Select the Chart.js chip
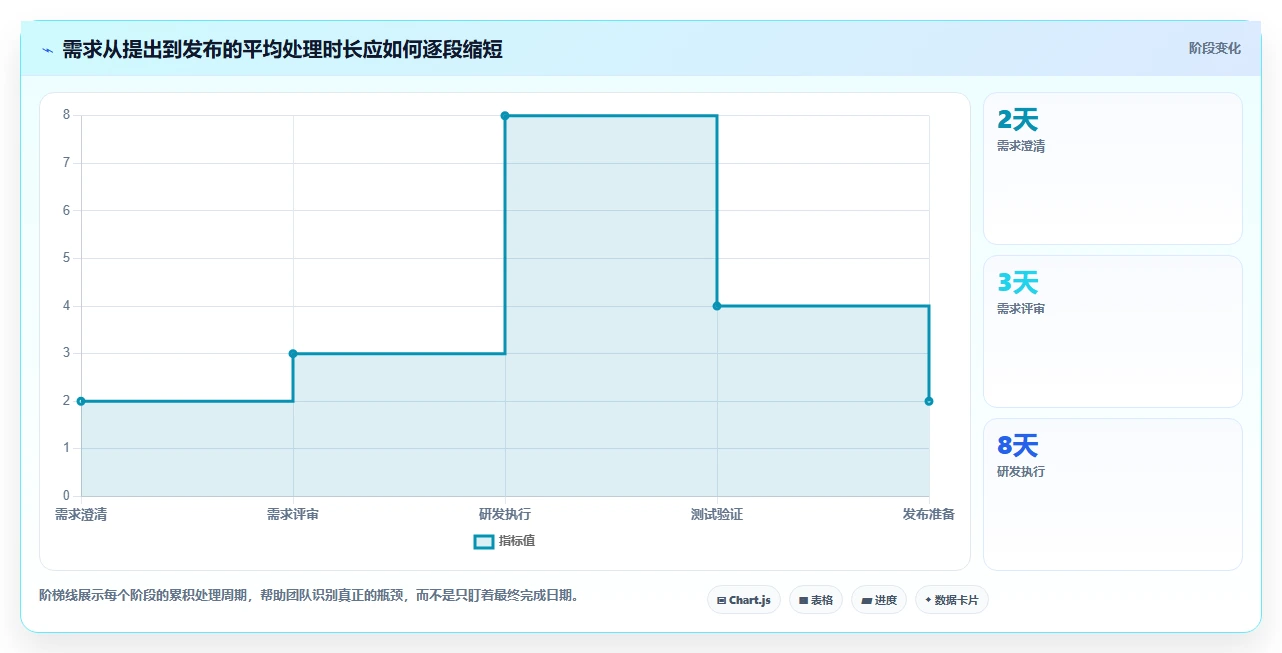The image size is (1282, 653). (744, 600)
